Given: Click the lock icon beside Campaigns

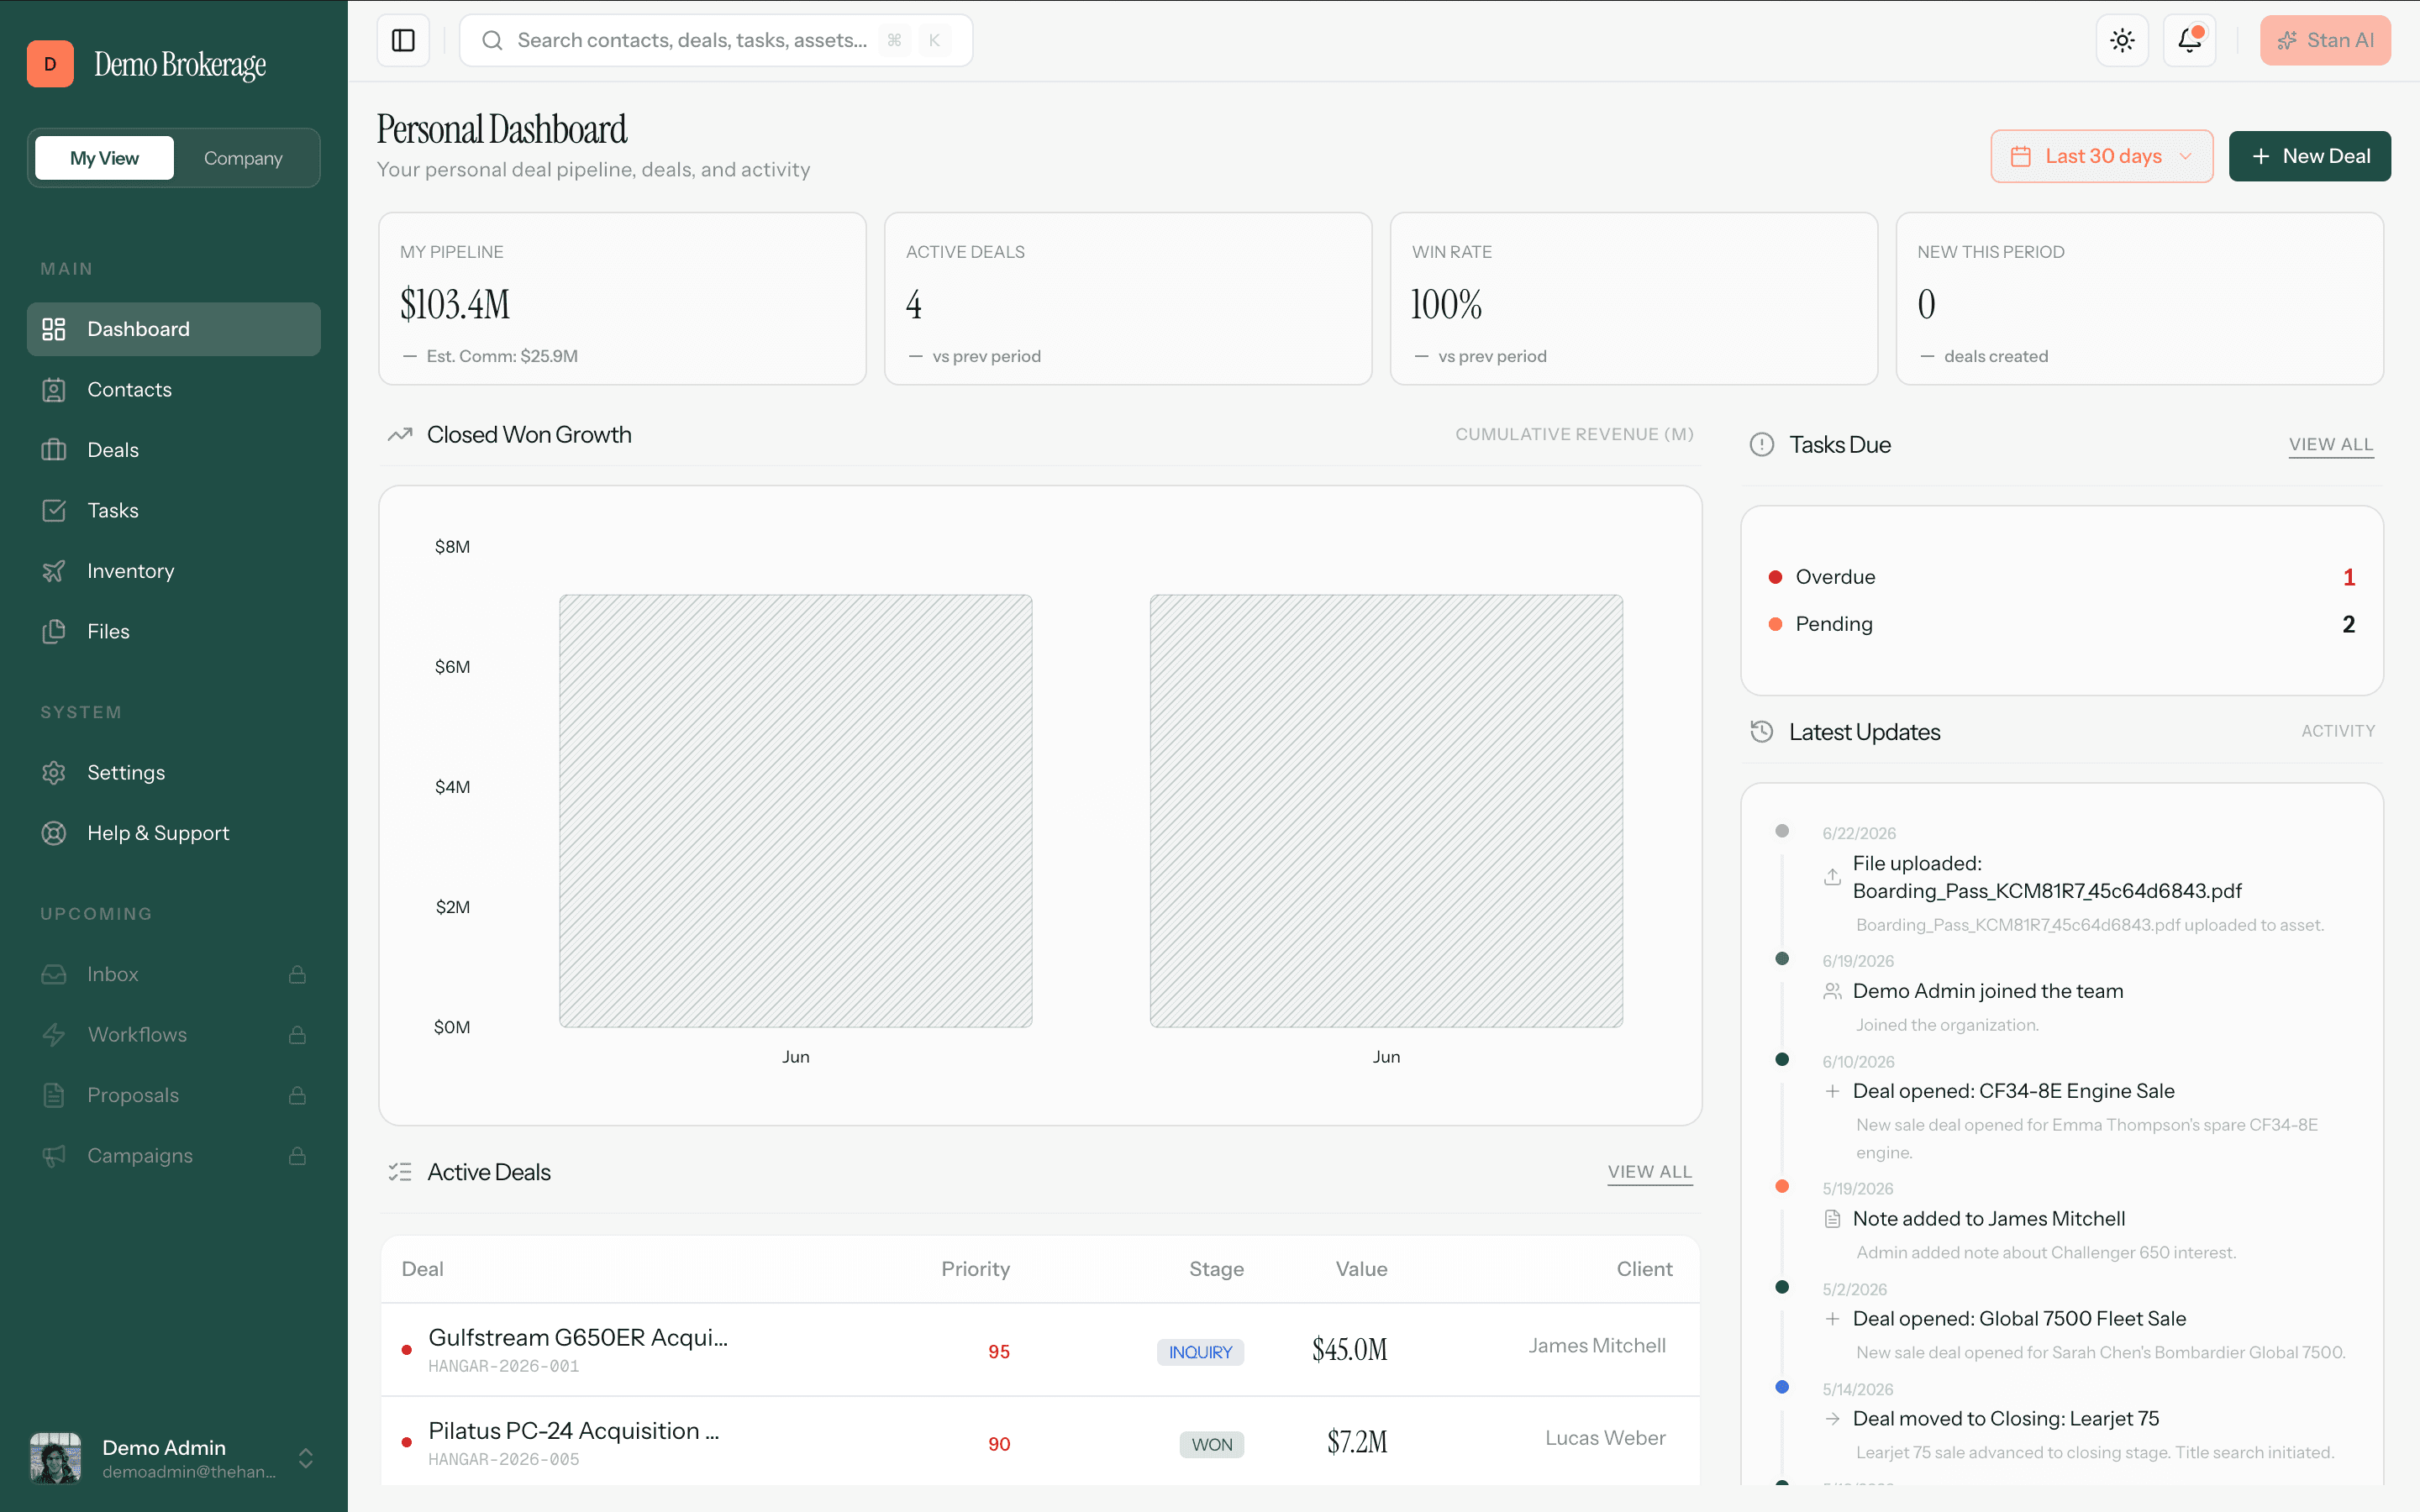Looking at the screenshot, I should (297, 1156).
